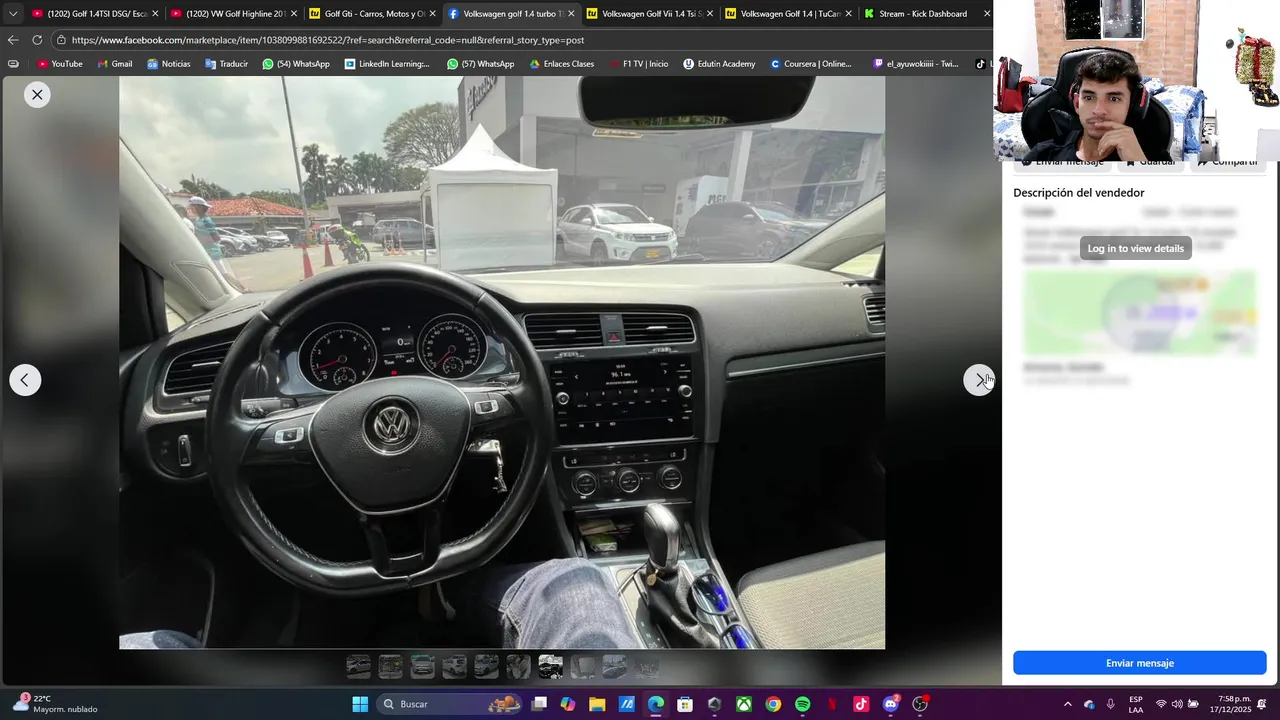View site information icon in address bar
Viewport: 1280px width, 720px height.
click(61, 40)
